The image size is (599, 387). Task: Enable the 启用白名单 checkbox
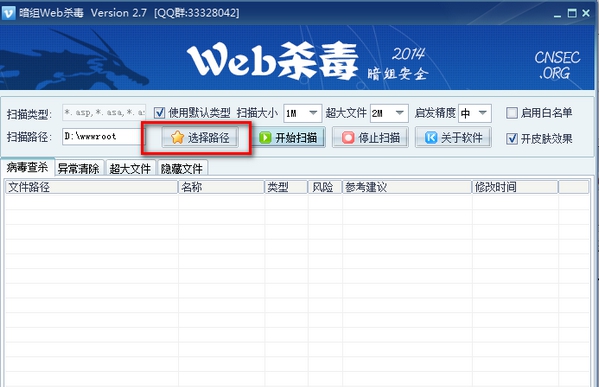click(x=512, y=113)
